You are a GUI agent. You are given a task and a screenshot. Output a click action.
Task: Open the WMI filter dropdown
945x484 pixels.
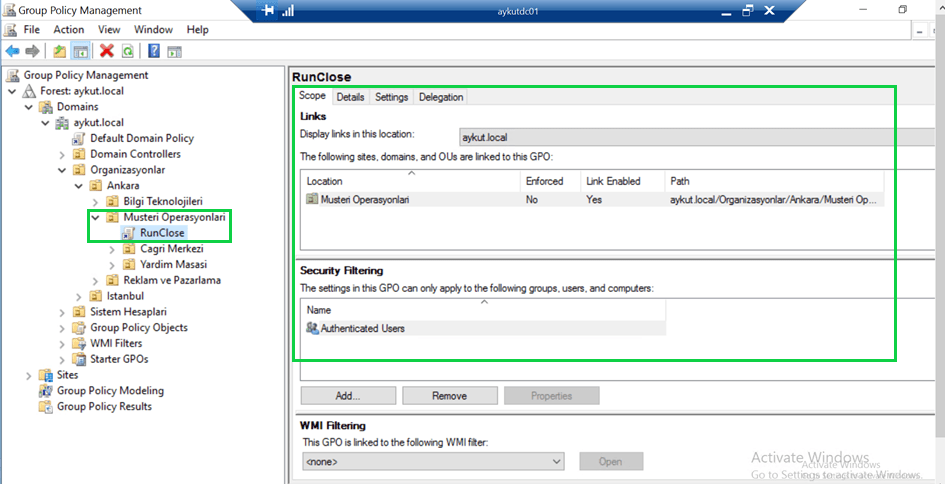point(557,461)
